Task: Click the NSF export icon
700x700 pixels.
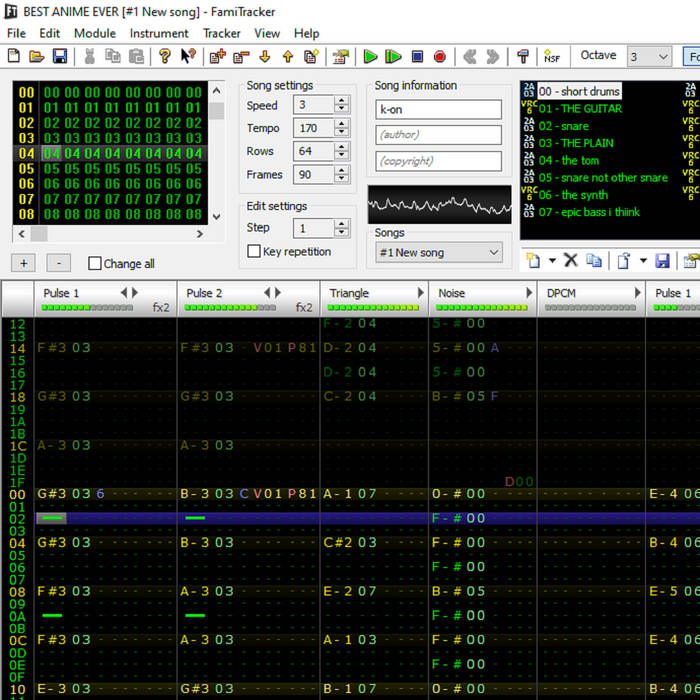Action: tap(551, 57)
